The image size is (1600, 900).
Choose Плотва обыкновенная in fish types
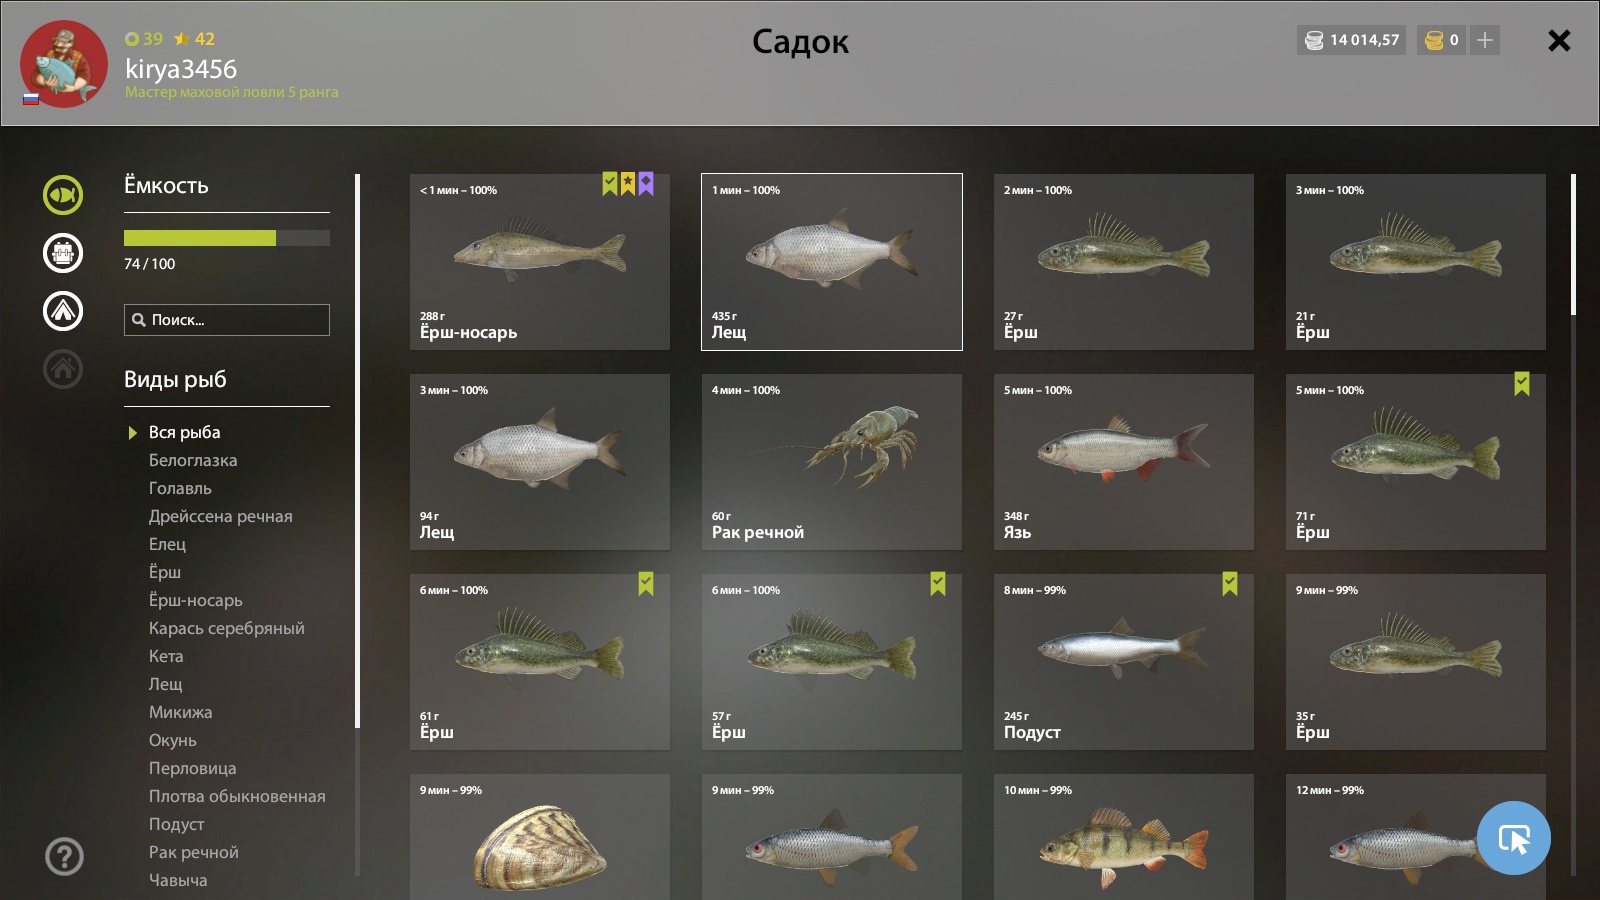(x=237, y=796)
